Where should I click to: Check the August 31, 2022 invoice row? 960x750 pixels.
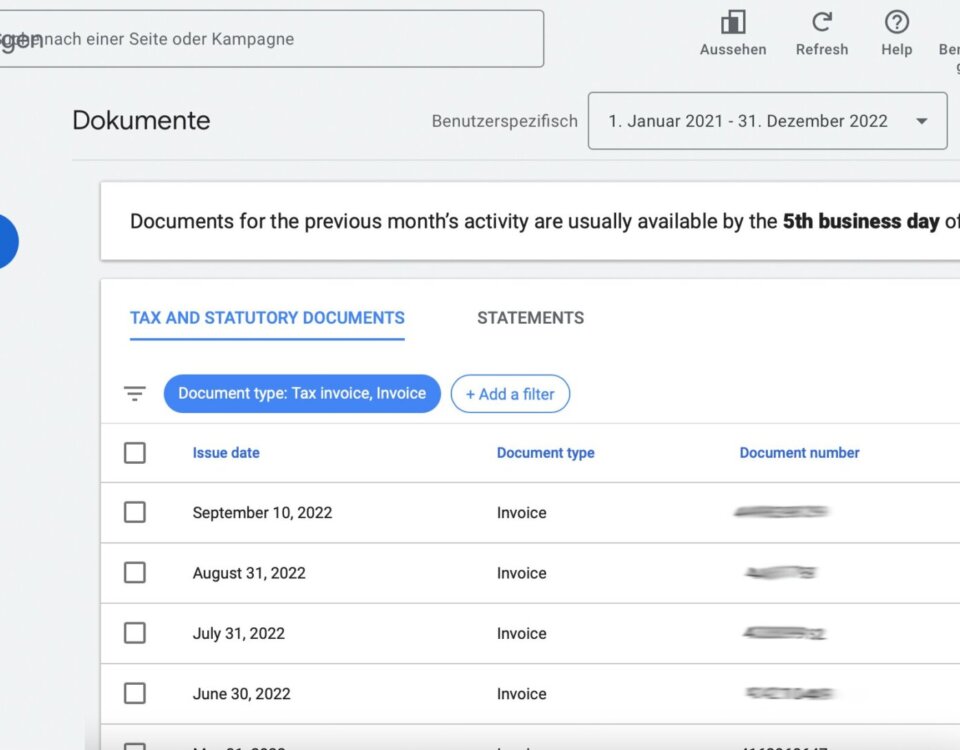[x=135, y=572]
